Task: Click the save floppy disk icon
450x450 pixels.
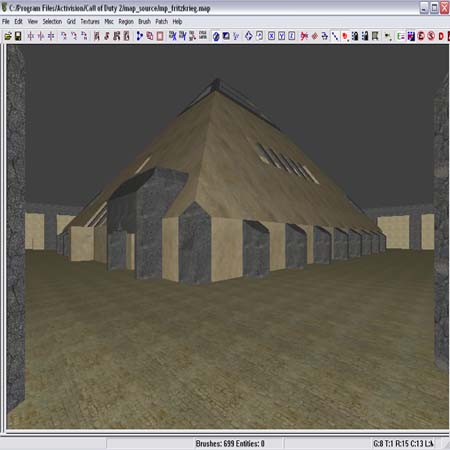Action: (18, 36)
